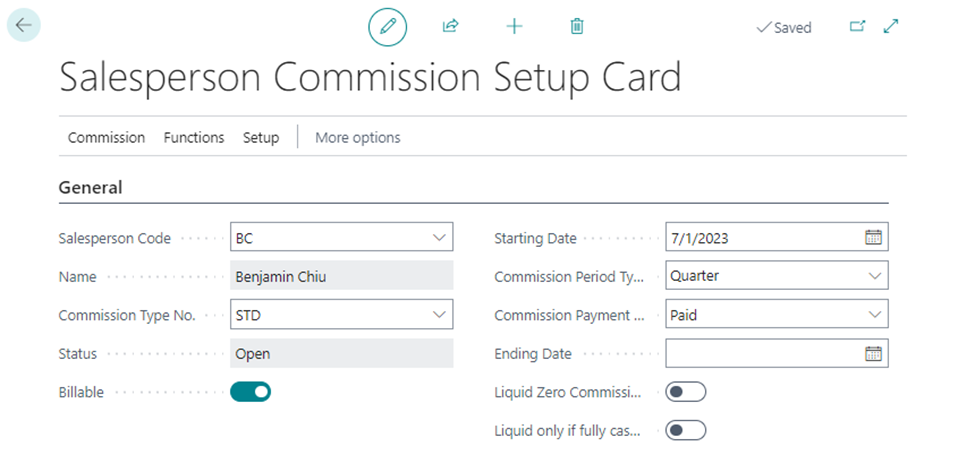The width and height of the screenshot is (975, 472).
Task: Click More options
Action: 358,137
